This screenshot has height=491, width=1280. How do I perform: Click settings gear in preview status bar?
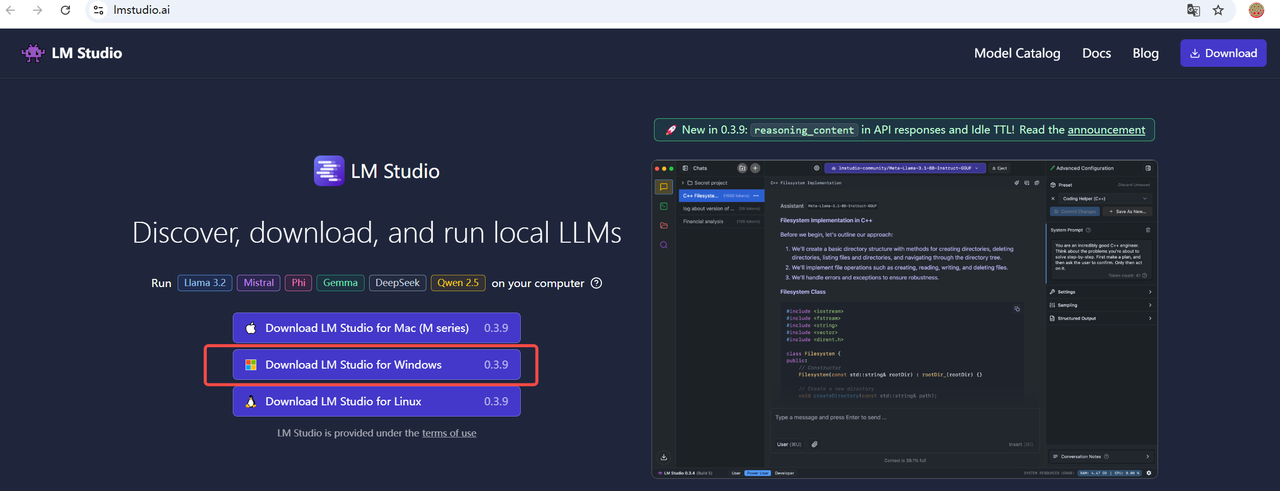point(1148,473)
